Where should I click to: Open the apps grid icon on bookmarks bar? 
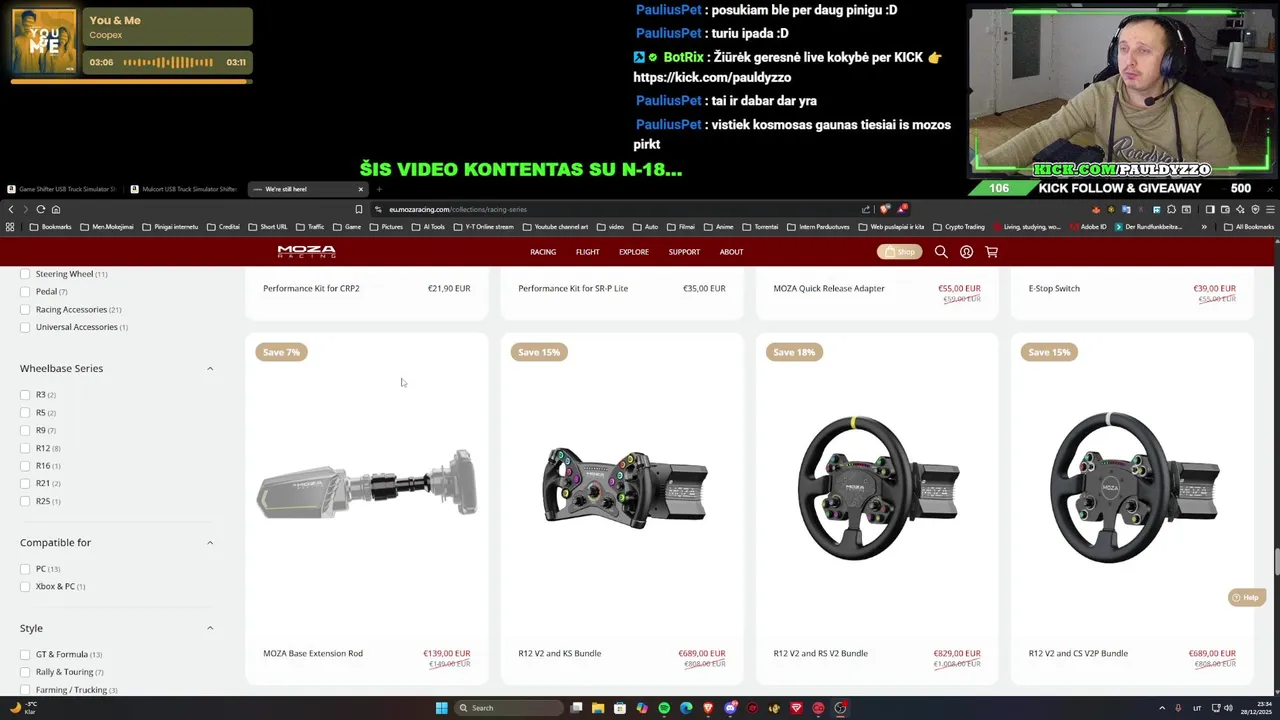pyautogui.click(x=10, y=227)
